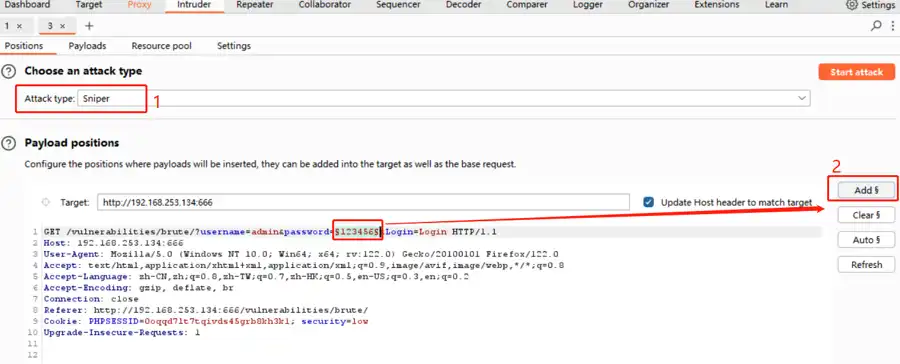Image resolution: width=900 pixels, height=364 pixels.
Task: Toggle Update Host header to match target
Action: pos(649,202)
